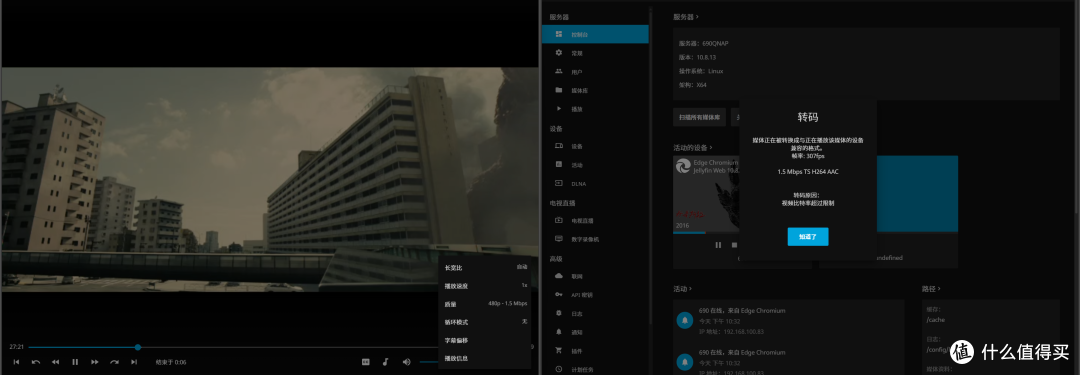This screenshot has width=1080, height=375.
Task: Click 服务器: 690QNAP text
Action: [x=703, y=43]
